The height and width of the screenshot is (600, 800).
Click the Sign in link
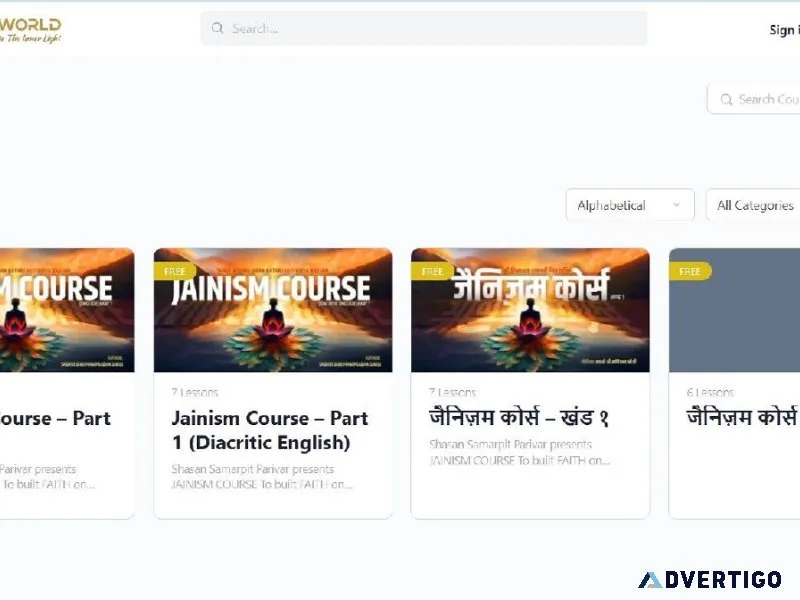[x=785, y=30]
